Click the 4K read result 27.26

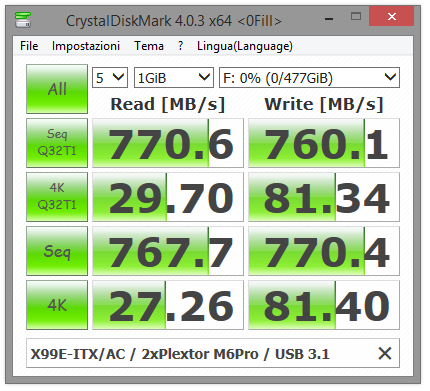(x=168, y=305)
